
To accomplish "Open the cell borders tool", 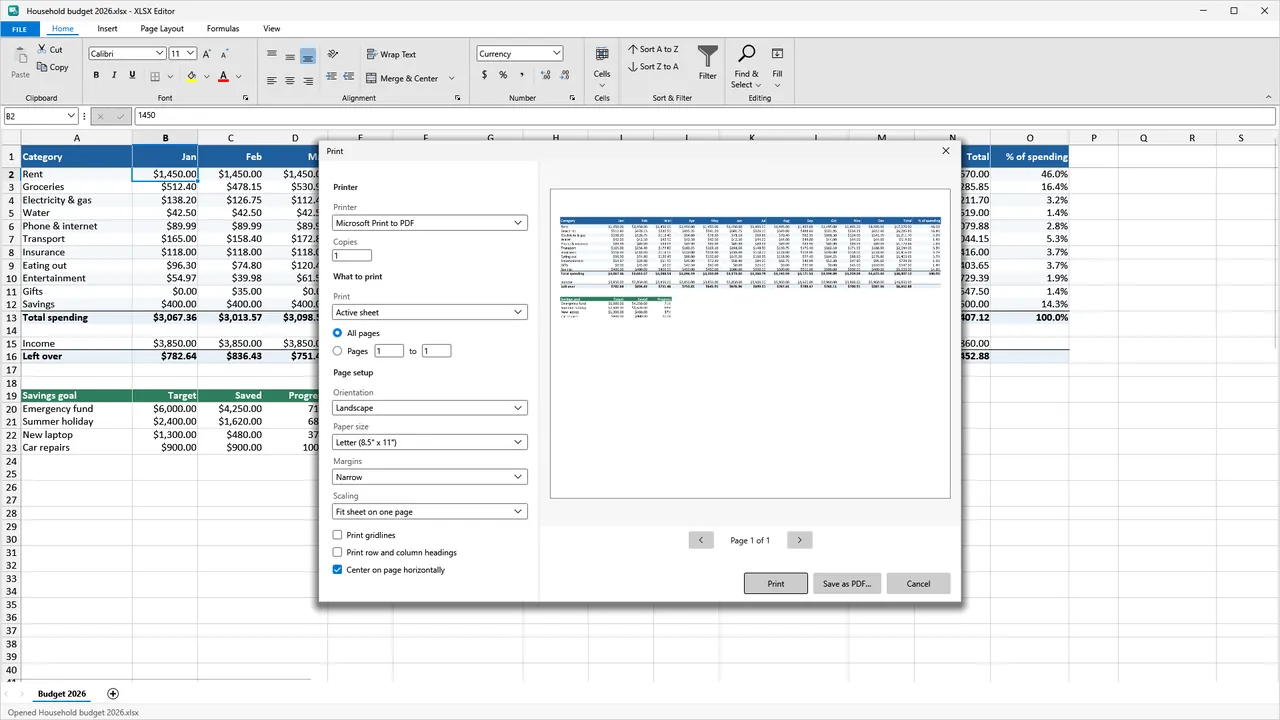I will tap(155, 76).
